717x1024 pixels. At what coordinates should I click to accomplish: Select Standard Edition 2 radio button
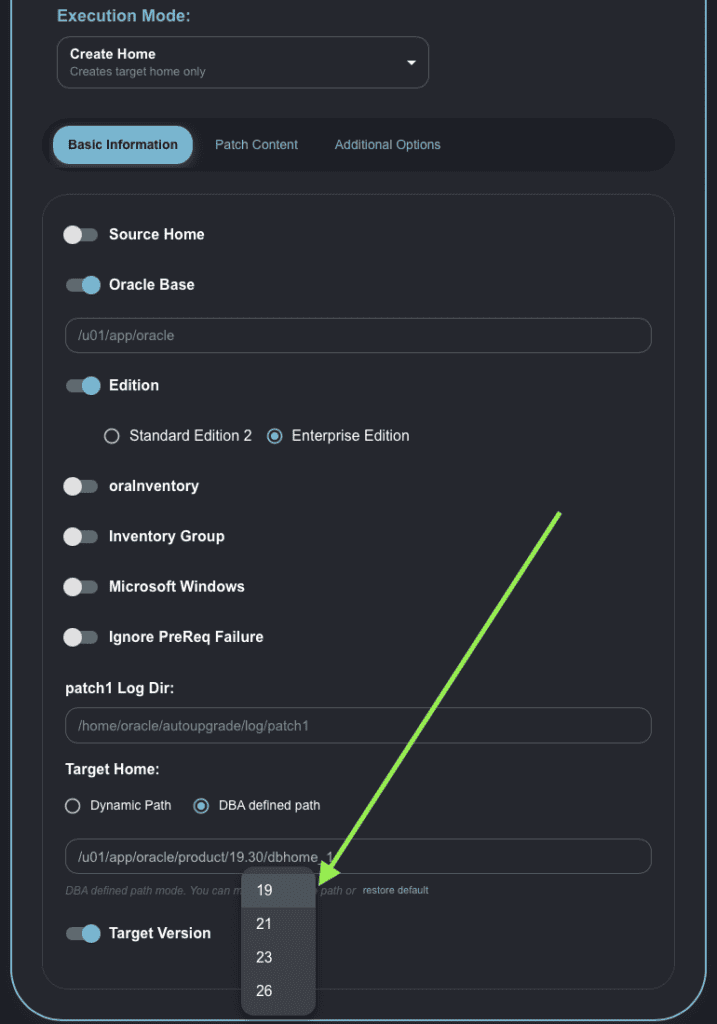(113, 436)
